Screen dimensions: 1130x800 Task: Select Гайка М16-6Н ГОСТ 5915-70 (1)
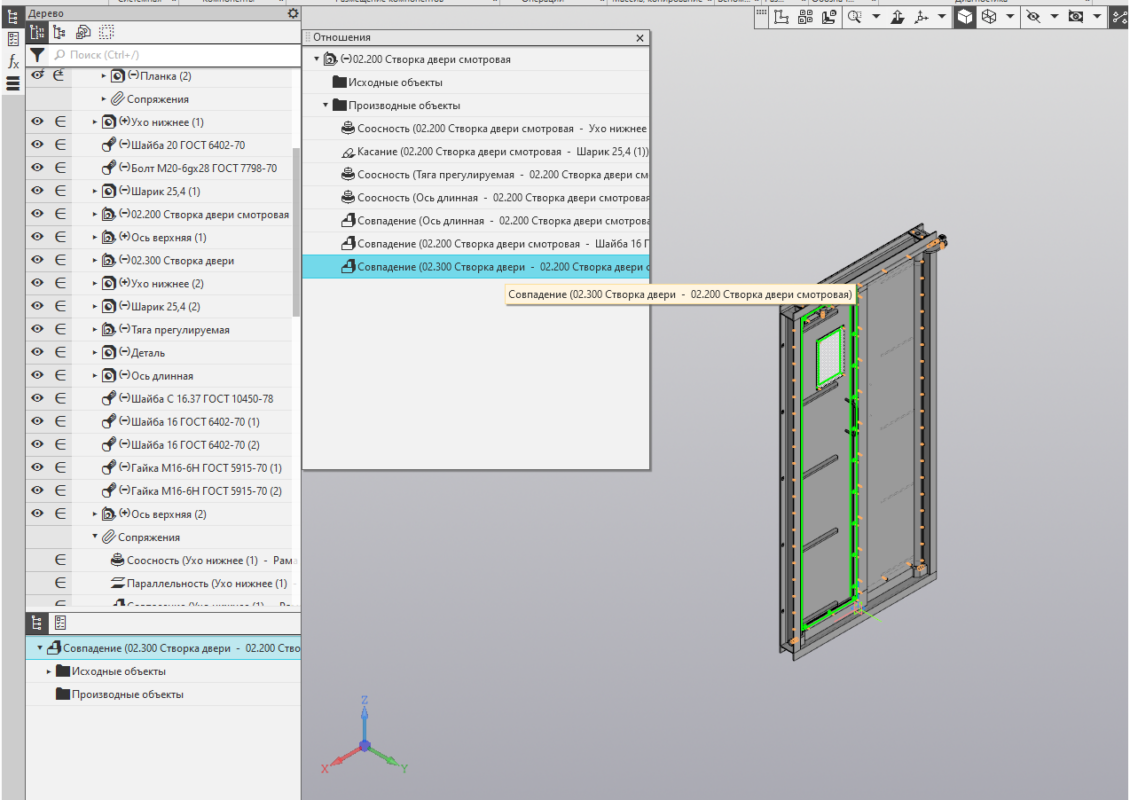[x=206, y=468]
